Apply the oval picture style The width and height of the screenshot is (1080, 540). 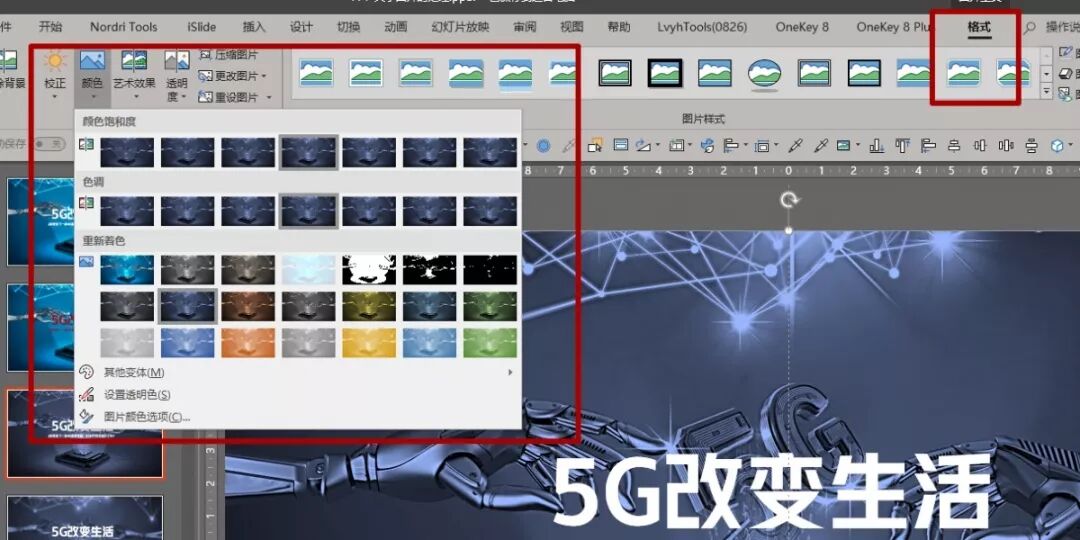tap(765, 73)
